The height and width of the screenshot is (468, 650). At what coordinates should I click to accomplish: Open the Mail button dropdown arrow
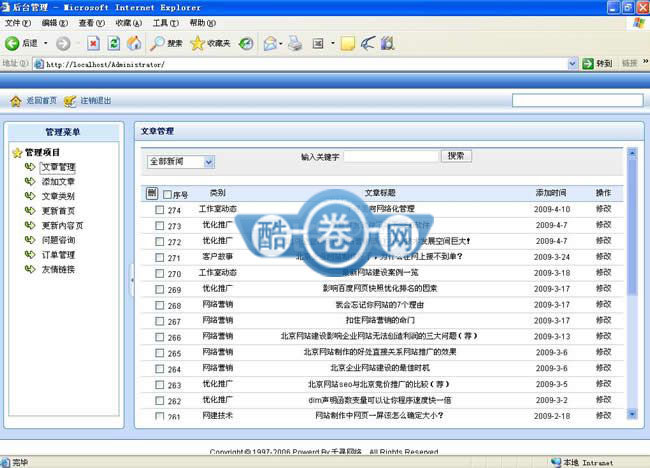click(x=281, y=43)
